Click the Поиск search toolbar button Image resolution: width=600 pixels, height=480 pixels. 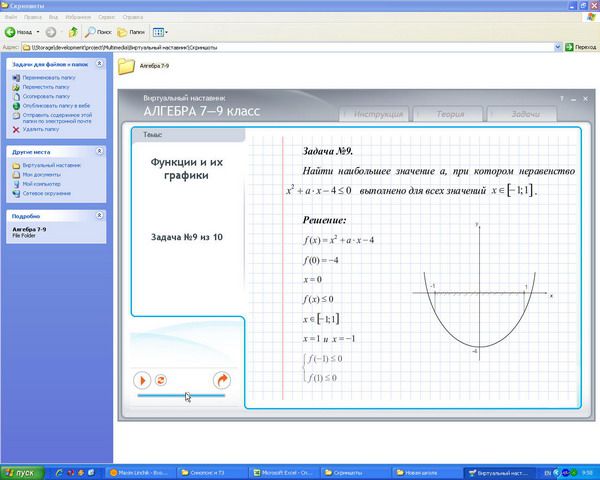point(98,31)
